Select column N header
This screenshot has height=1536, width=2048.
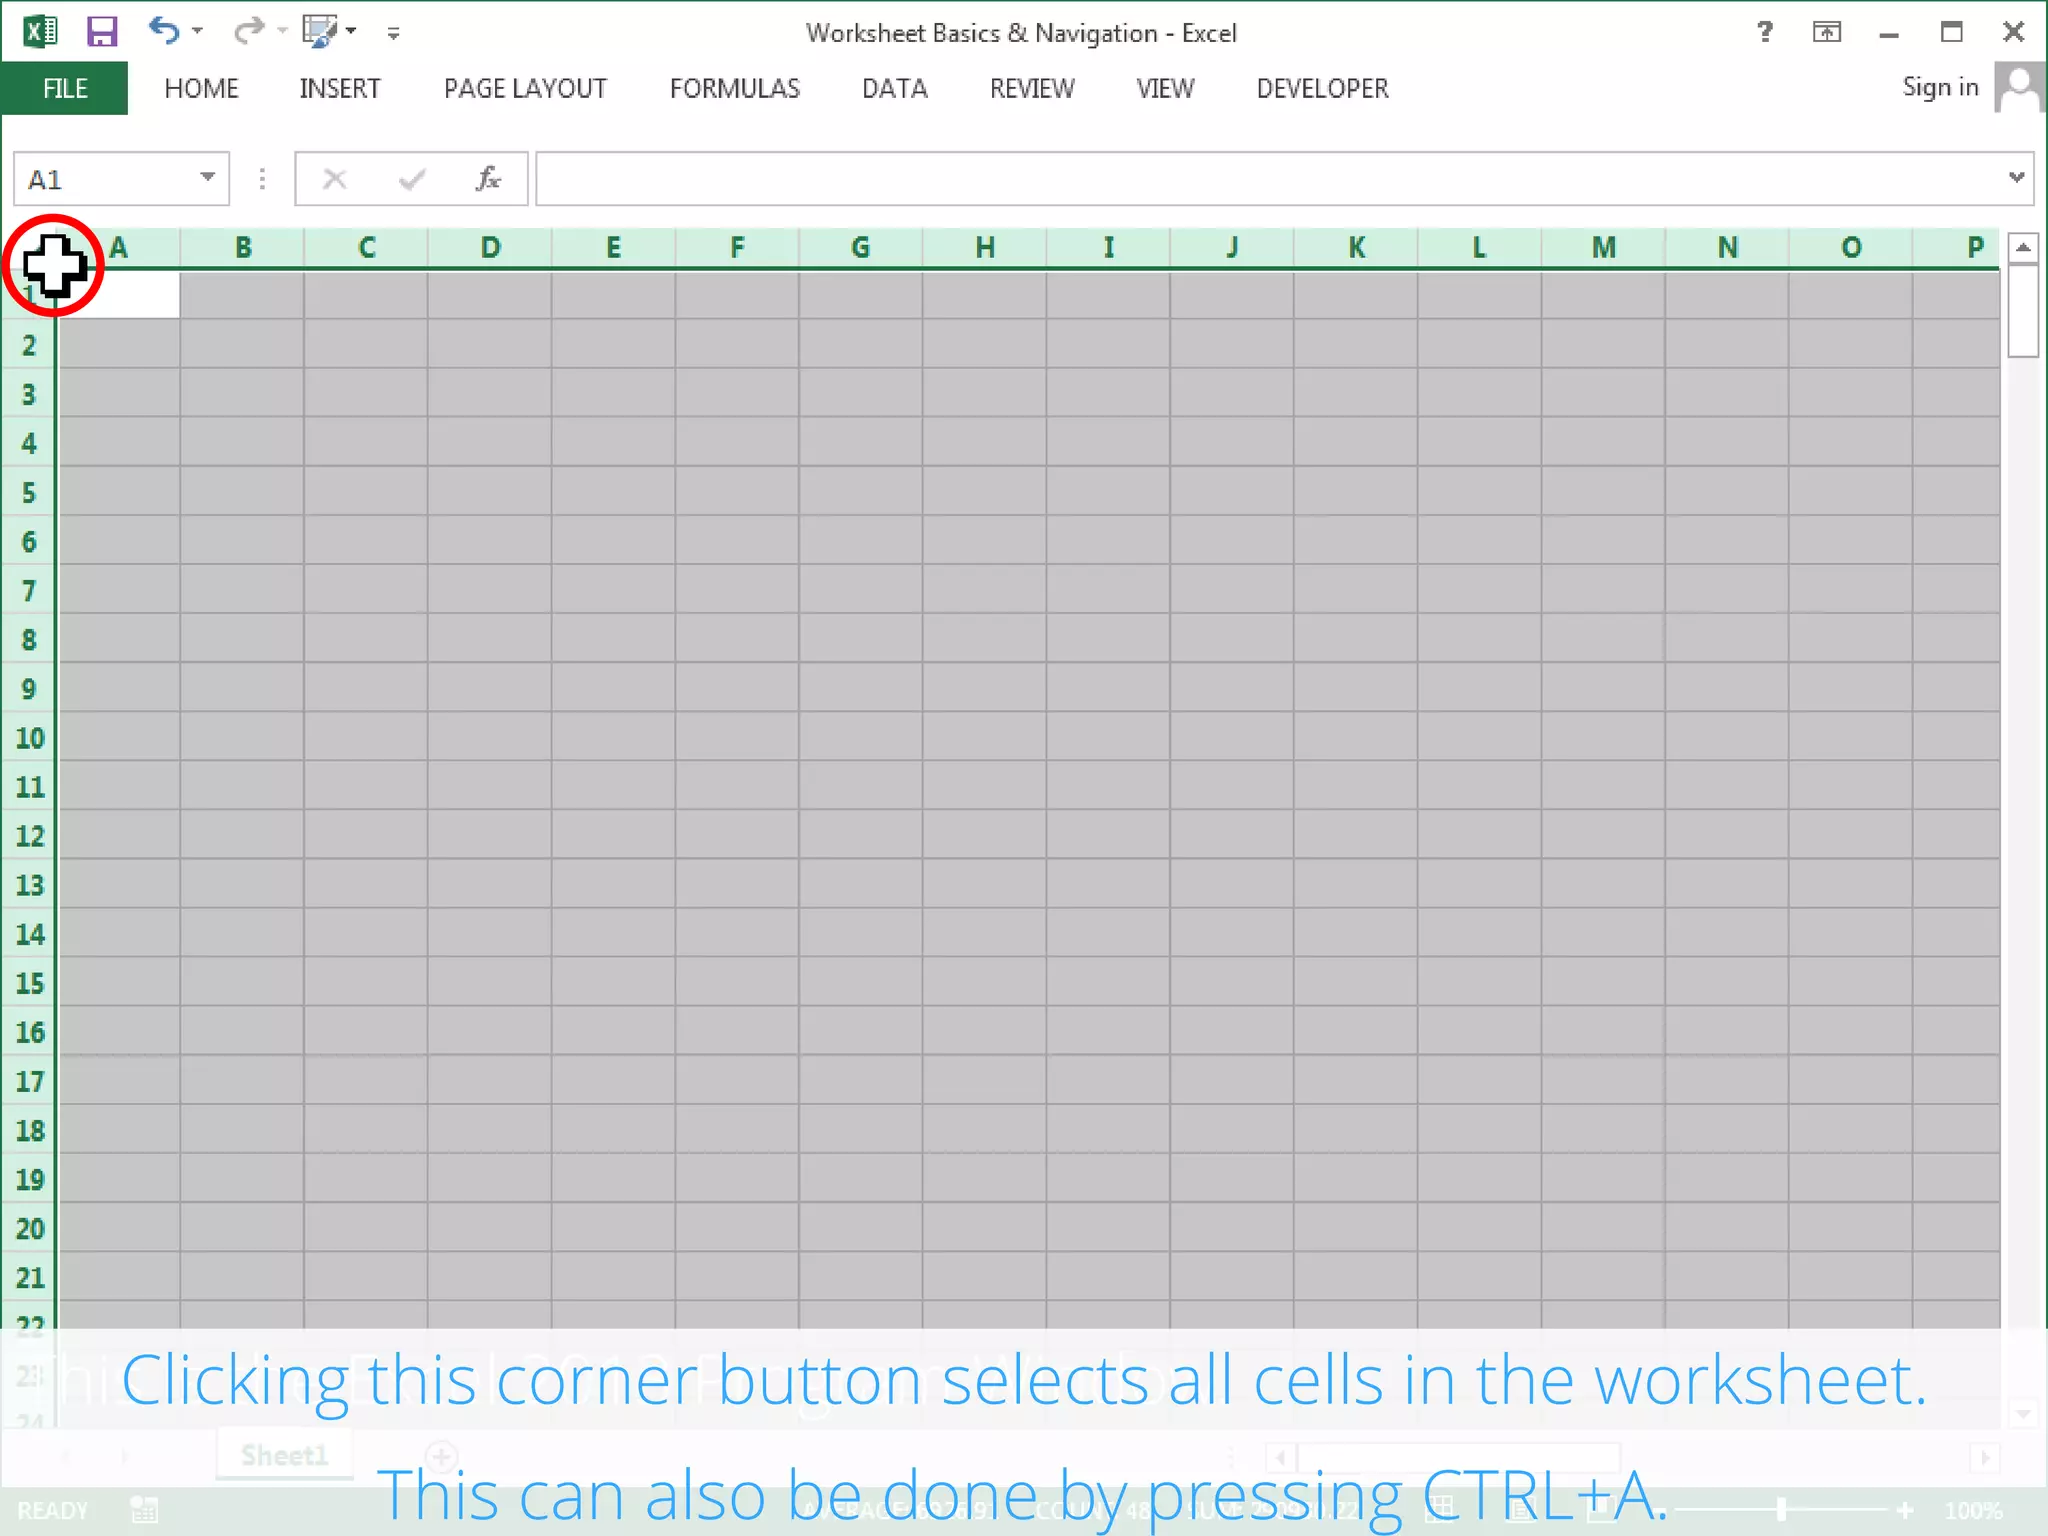pyautogui.click(x=1727, y=247)
